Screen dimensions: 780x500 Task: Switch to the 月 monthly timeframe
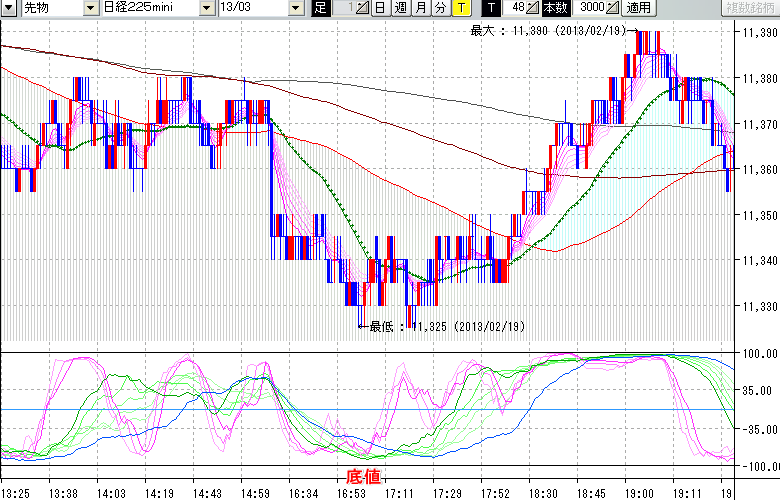click(421, 8)
